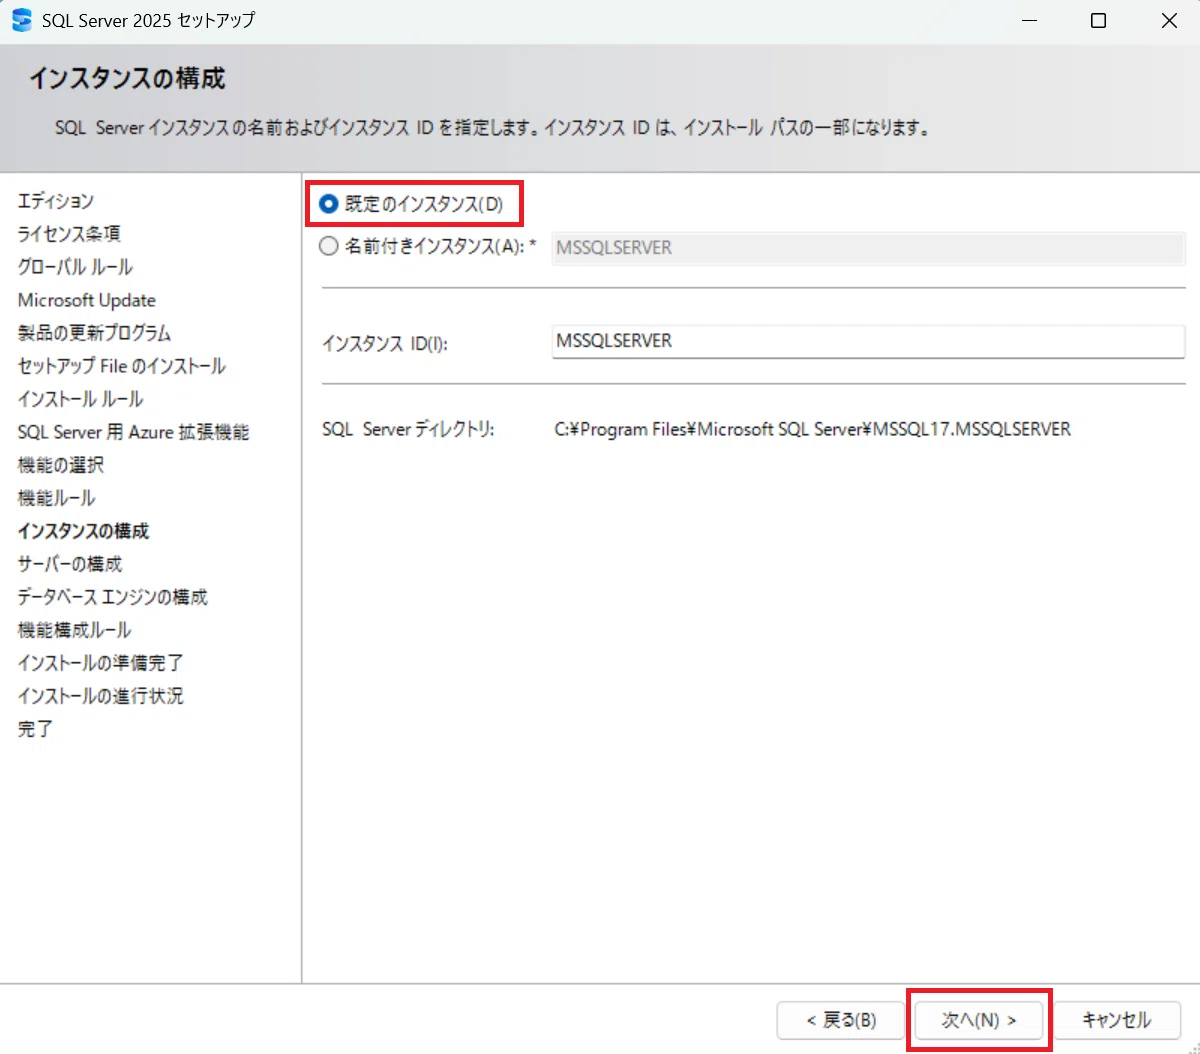Minimize the setup window

[1027, 21]
